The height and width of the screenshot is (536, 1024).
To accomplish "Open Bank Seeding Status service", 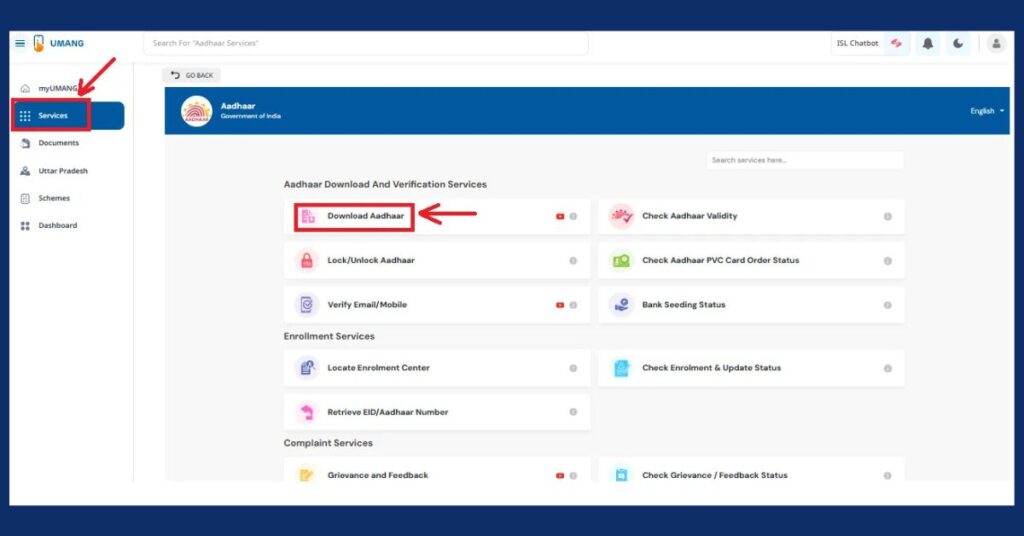I will pyautogui.click(x=751, y=305).
